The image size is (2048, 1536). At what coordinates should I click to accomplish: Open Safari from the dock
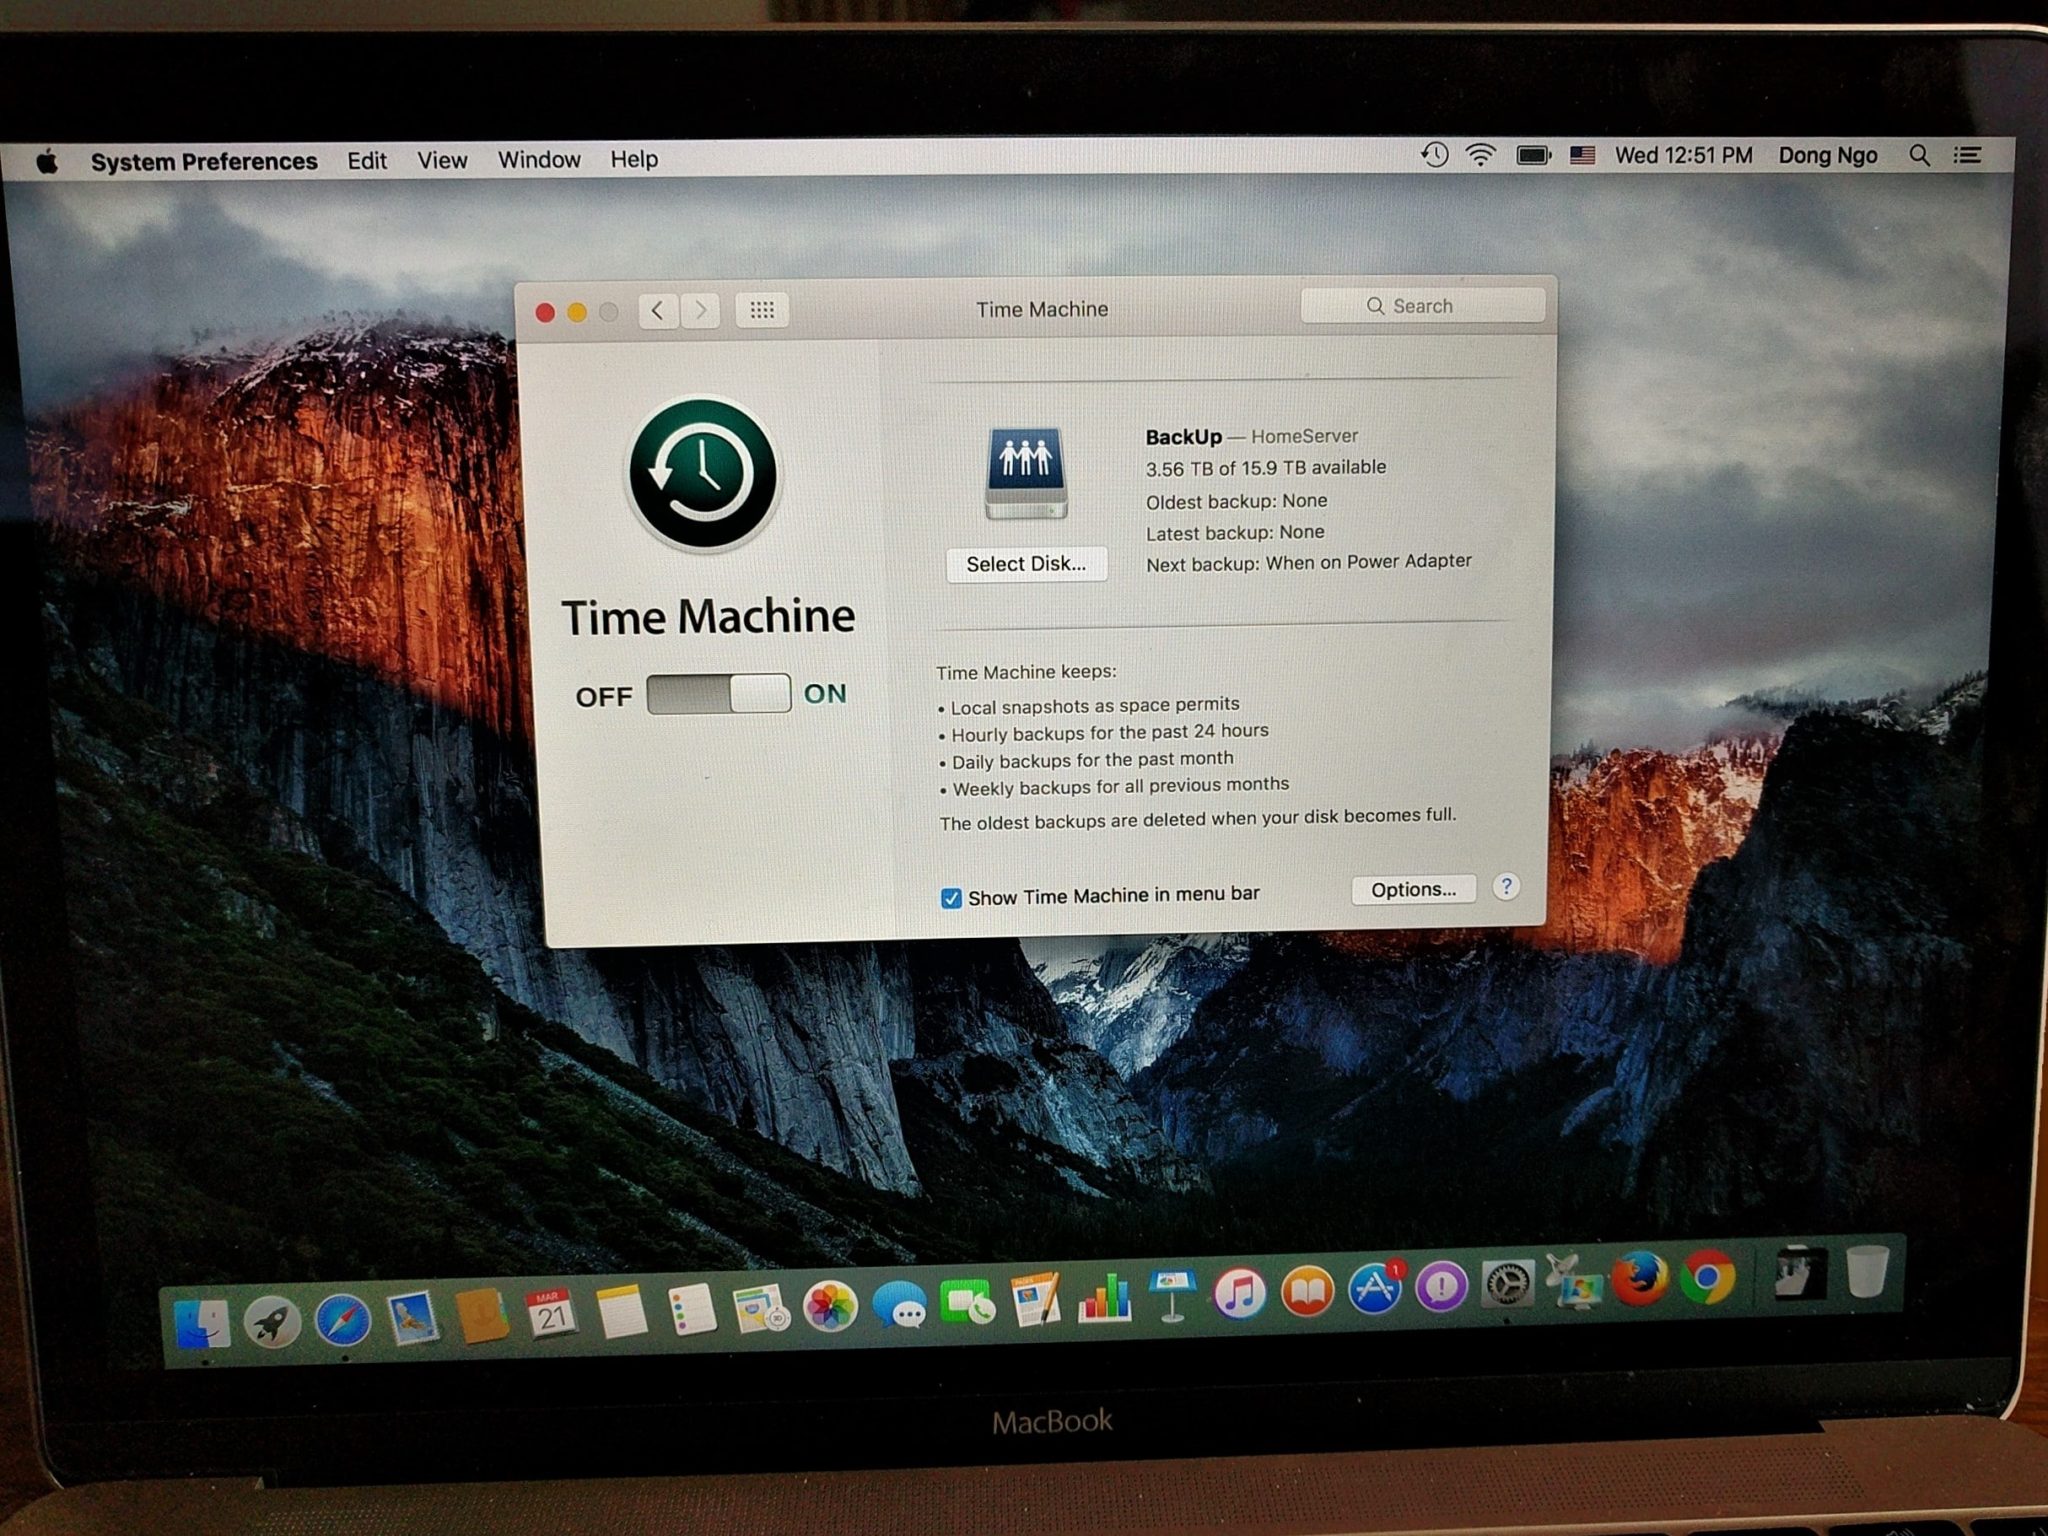pyautogui.click(x=343, y=1320)
